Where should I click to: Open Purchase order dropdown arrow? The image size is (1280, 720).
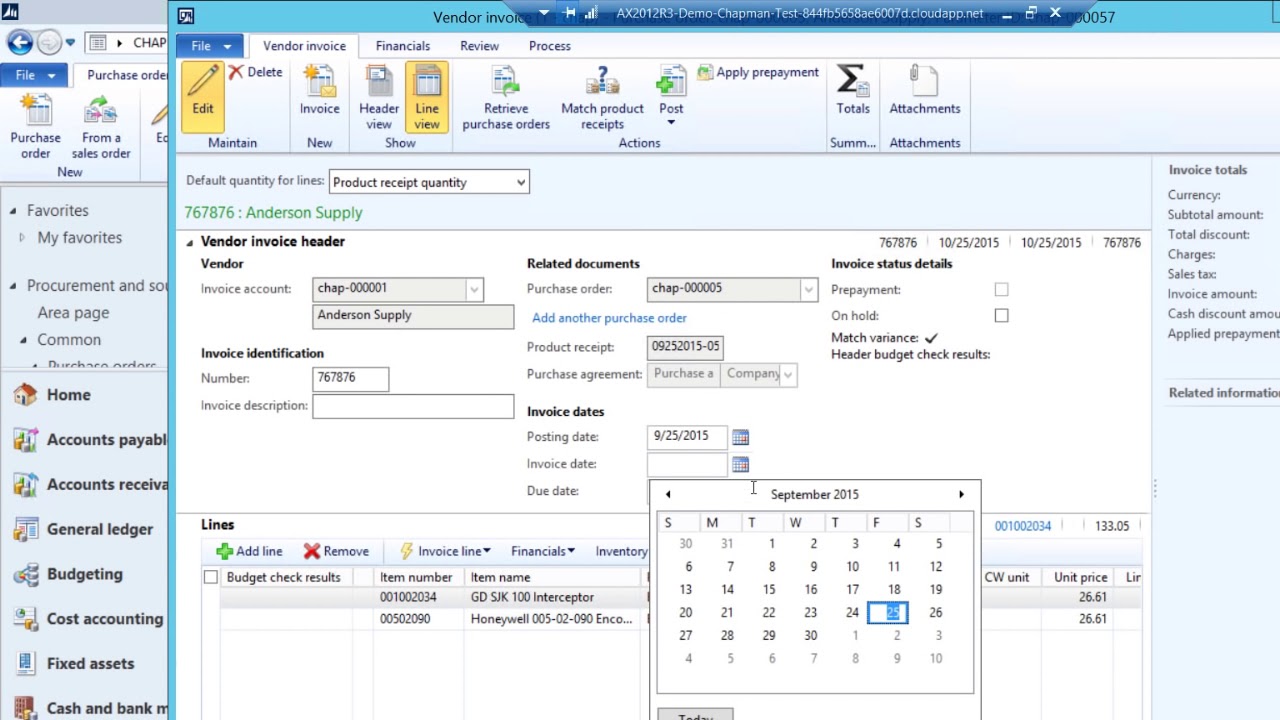(x=808, y=289)
